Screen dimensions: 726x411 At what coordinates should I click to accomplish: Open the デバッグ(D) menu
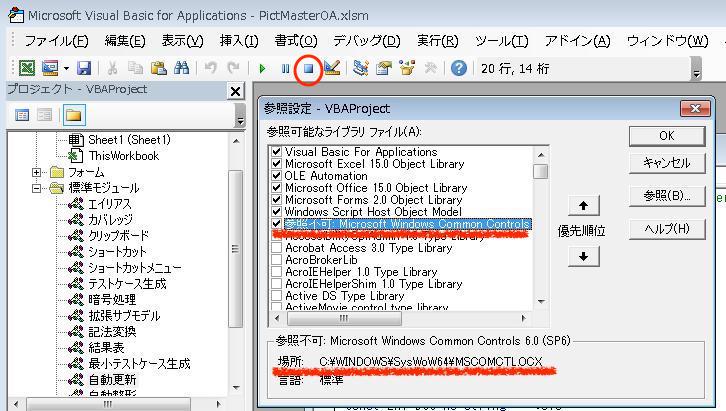tap(367, 41)
